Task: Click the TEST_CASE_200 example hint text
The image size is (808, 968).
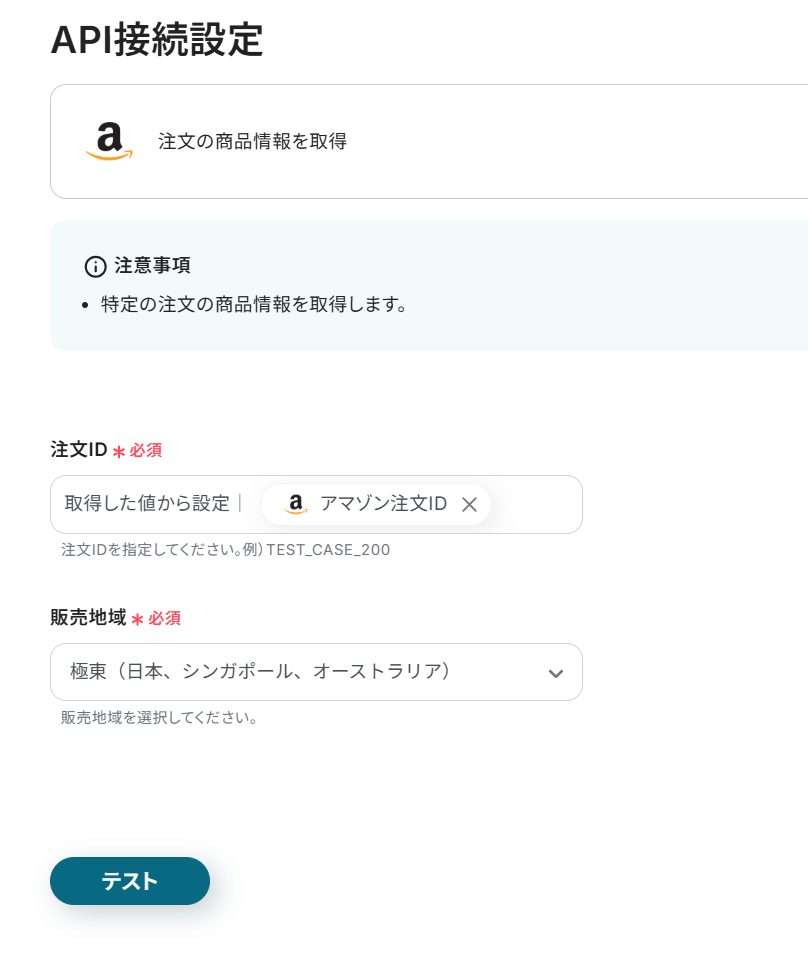Action: (328, 550)
